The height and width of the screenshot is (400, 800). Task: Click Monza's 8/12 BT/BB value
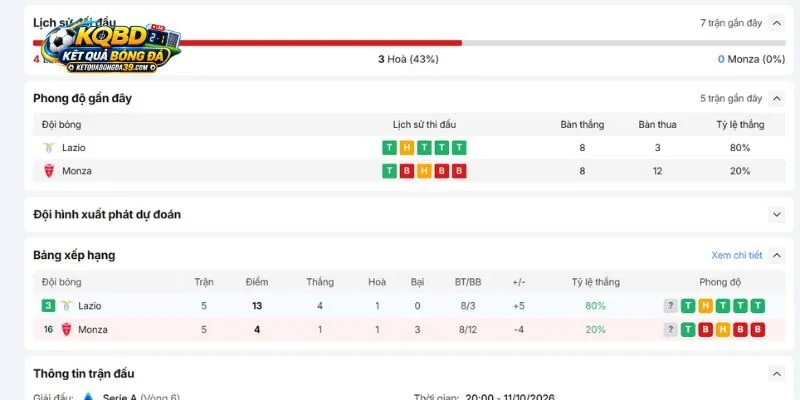[x=468, y=330]
